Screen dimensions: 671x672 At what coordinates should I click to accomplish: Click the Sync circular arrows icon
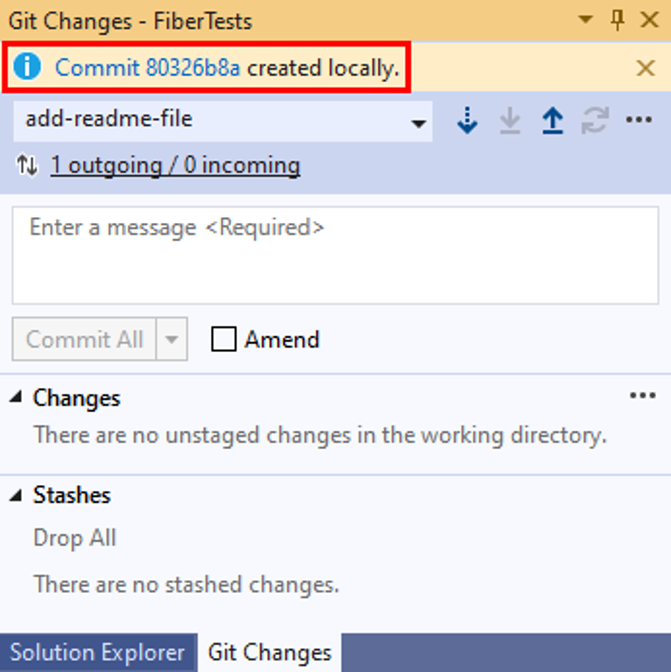[595, 121]
